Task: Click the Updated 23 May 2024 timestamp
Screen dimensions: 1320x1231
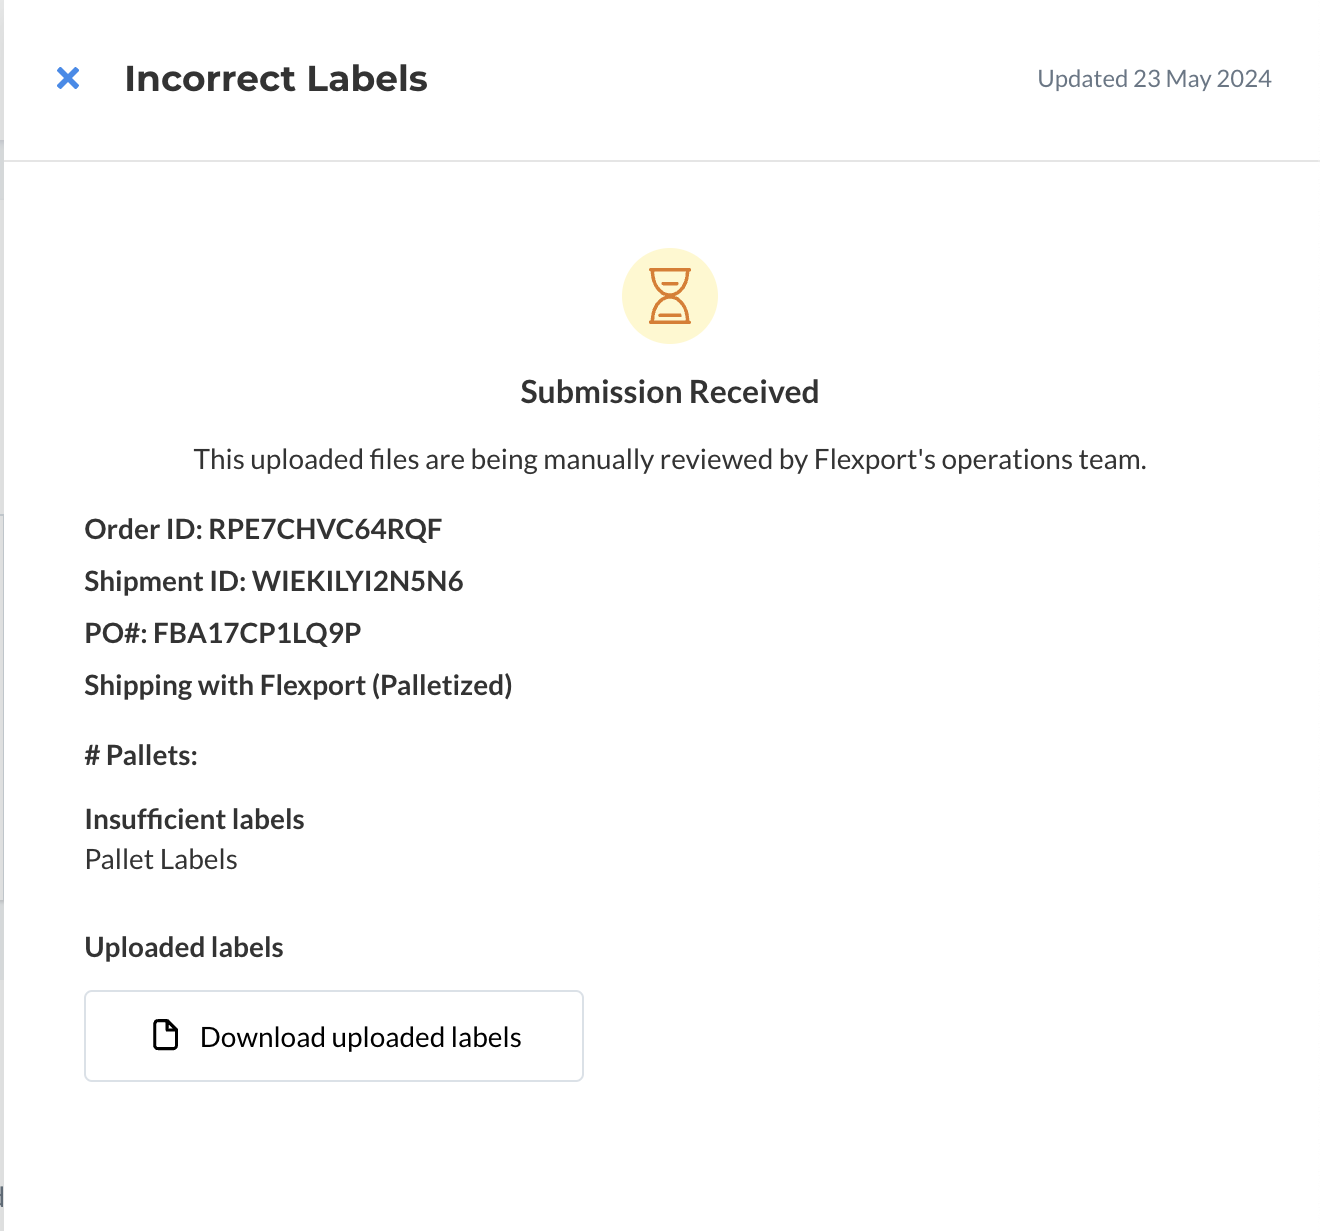Action: [1154, 79]
